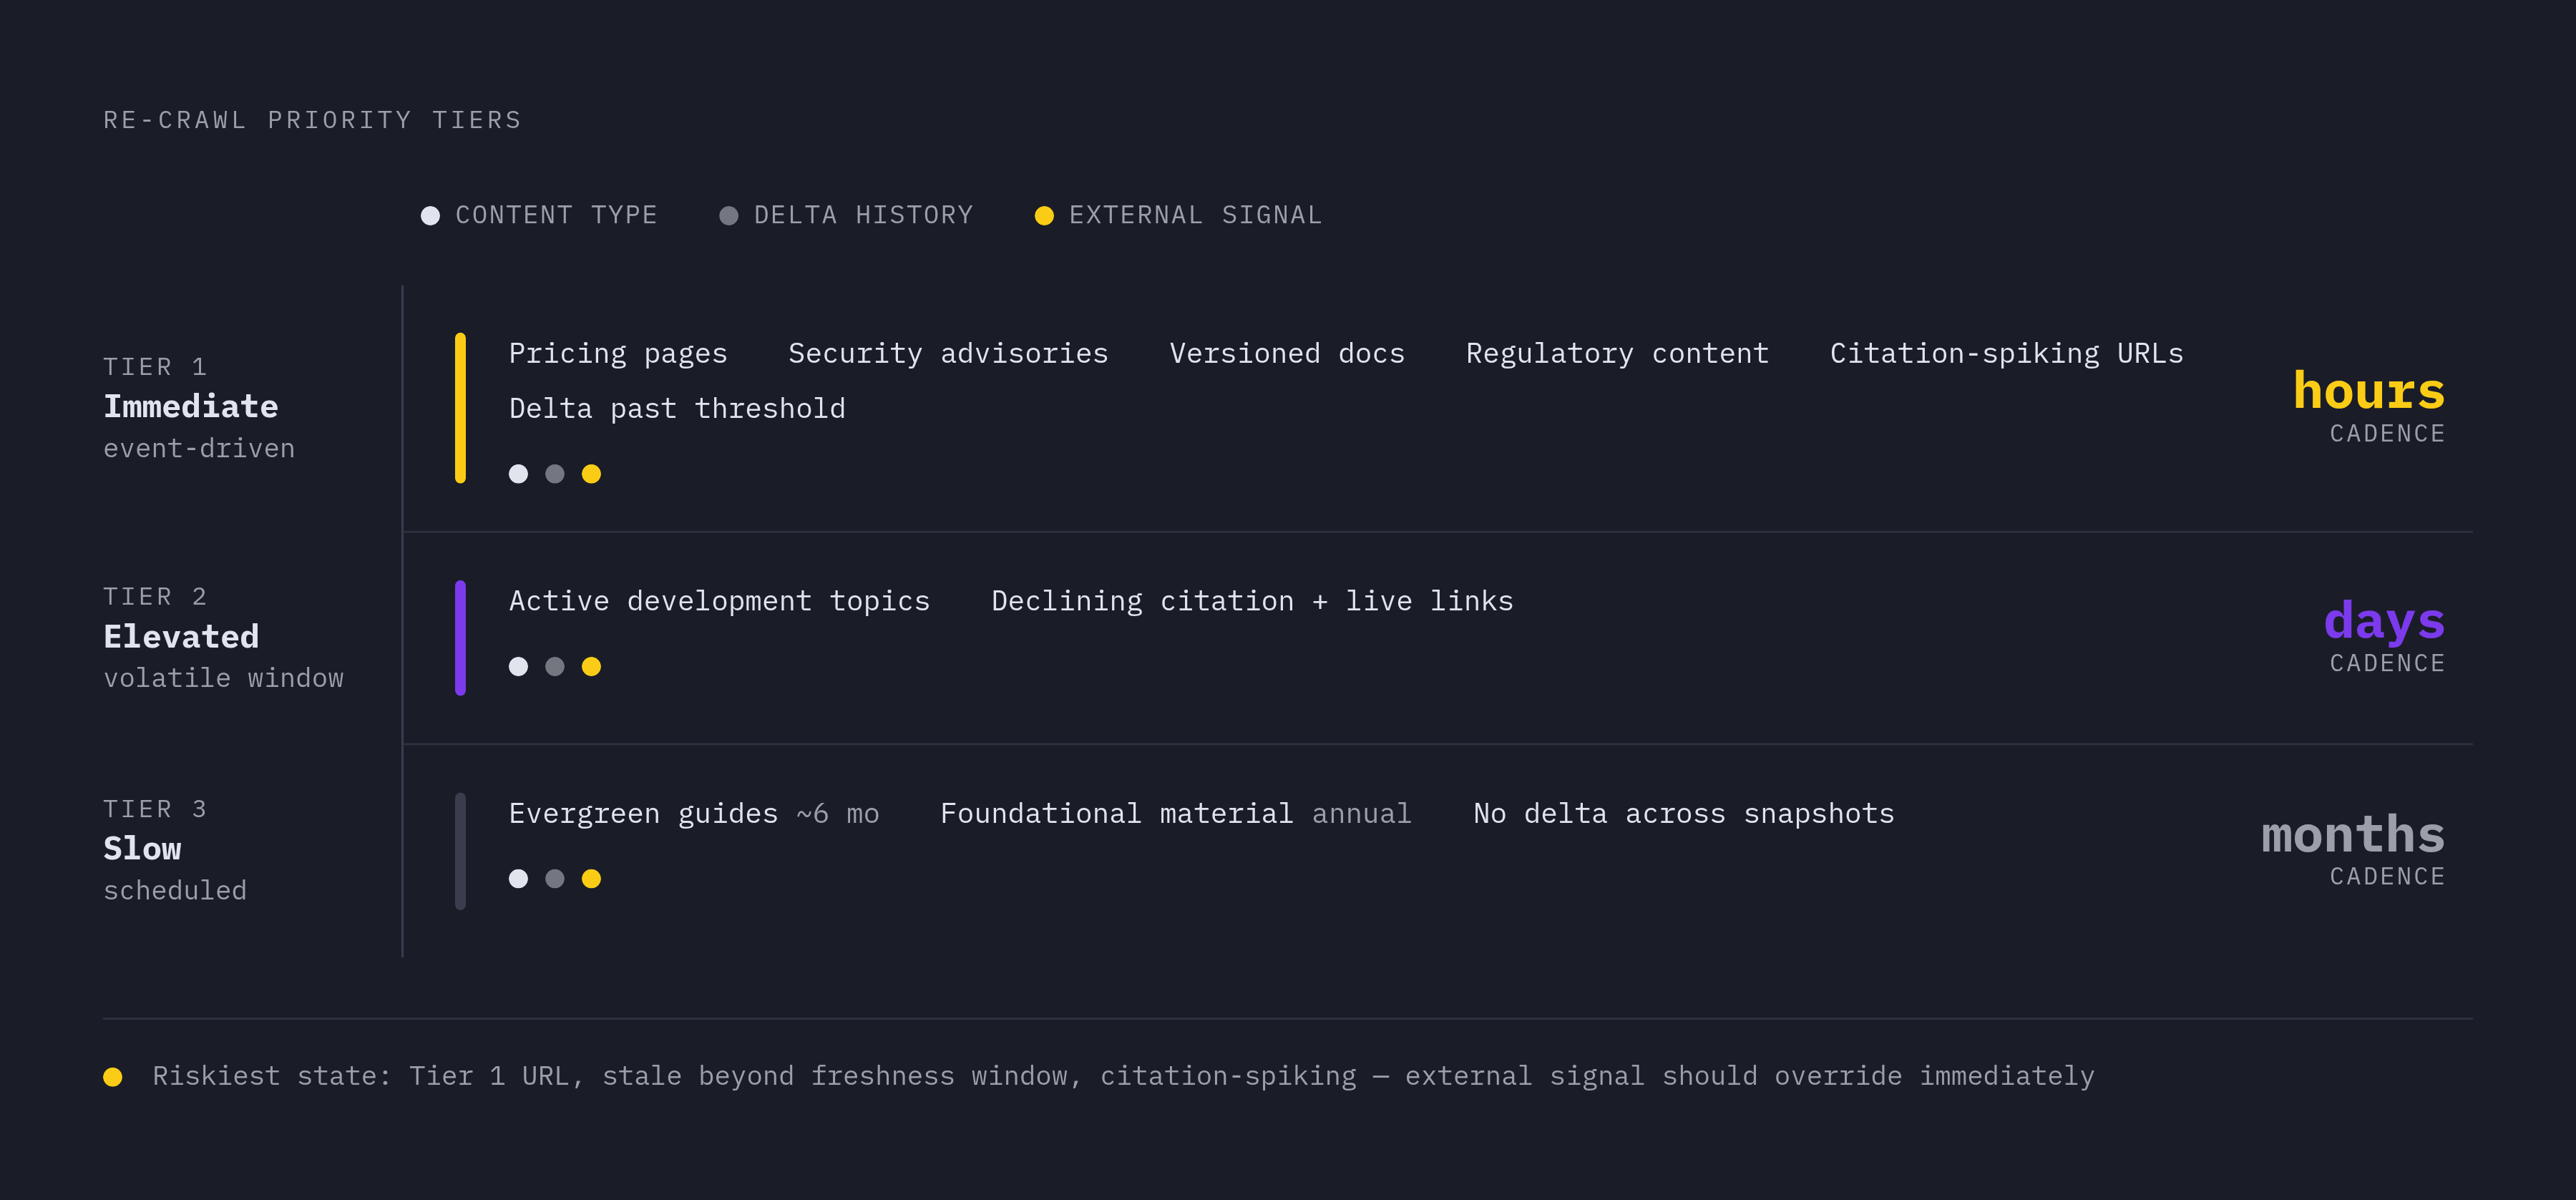
Task: Click Declining citation + live links item
Action: [x=1252, y=601]
